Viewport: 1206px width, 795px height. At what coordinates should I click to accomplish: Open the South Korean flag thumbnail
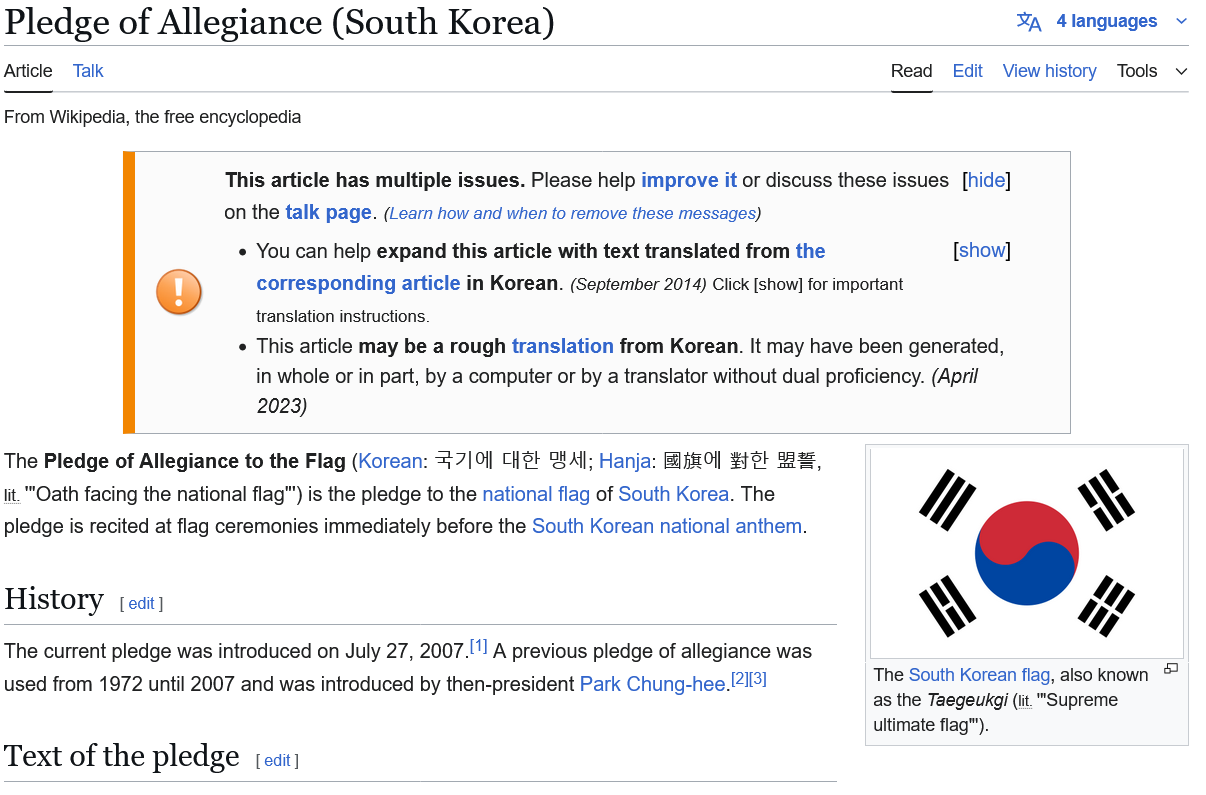click(1027, 553)
